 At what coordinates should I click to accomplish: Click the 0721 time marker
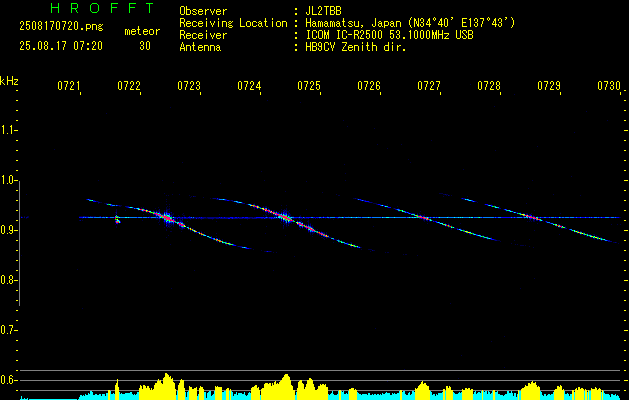69,86
